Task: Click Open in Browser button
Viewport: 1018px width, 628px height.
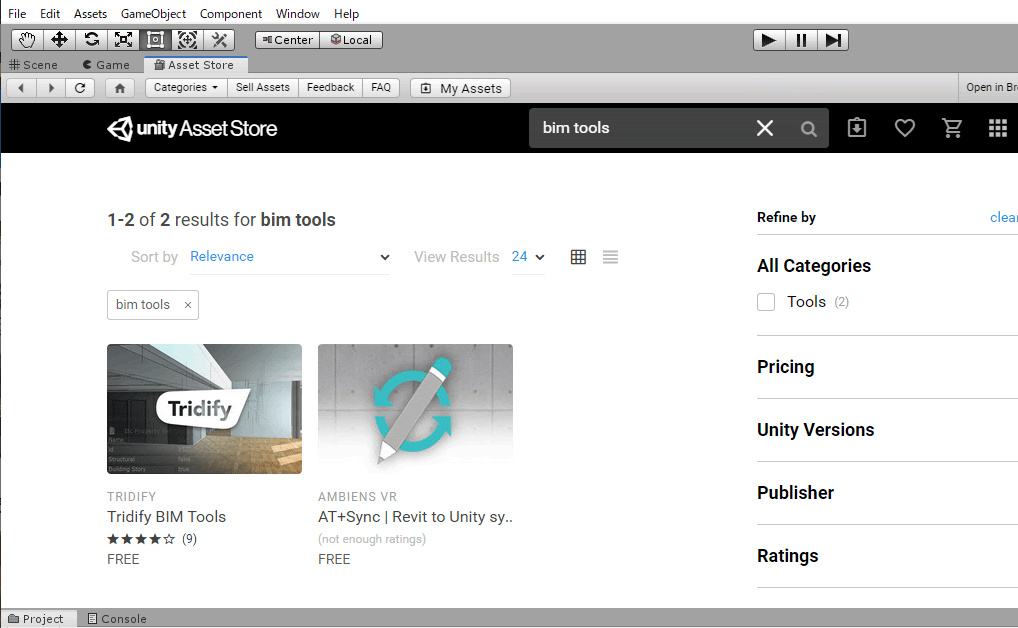Action: 988,87
